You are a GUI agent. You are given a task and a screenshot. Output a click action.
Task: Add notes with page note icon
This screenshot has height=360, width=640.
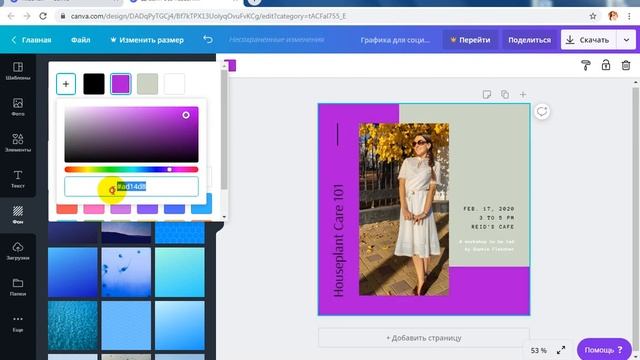[x=487, y=95]
